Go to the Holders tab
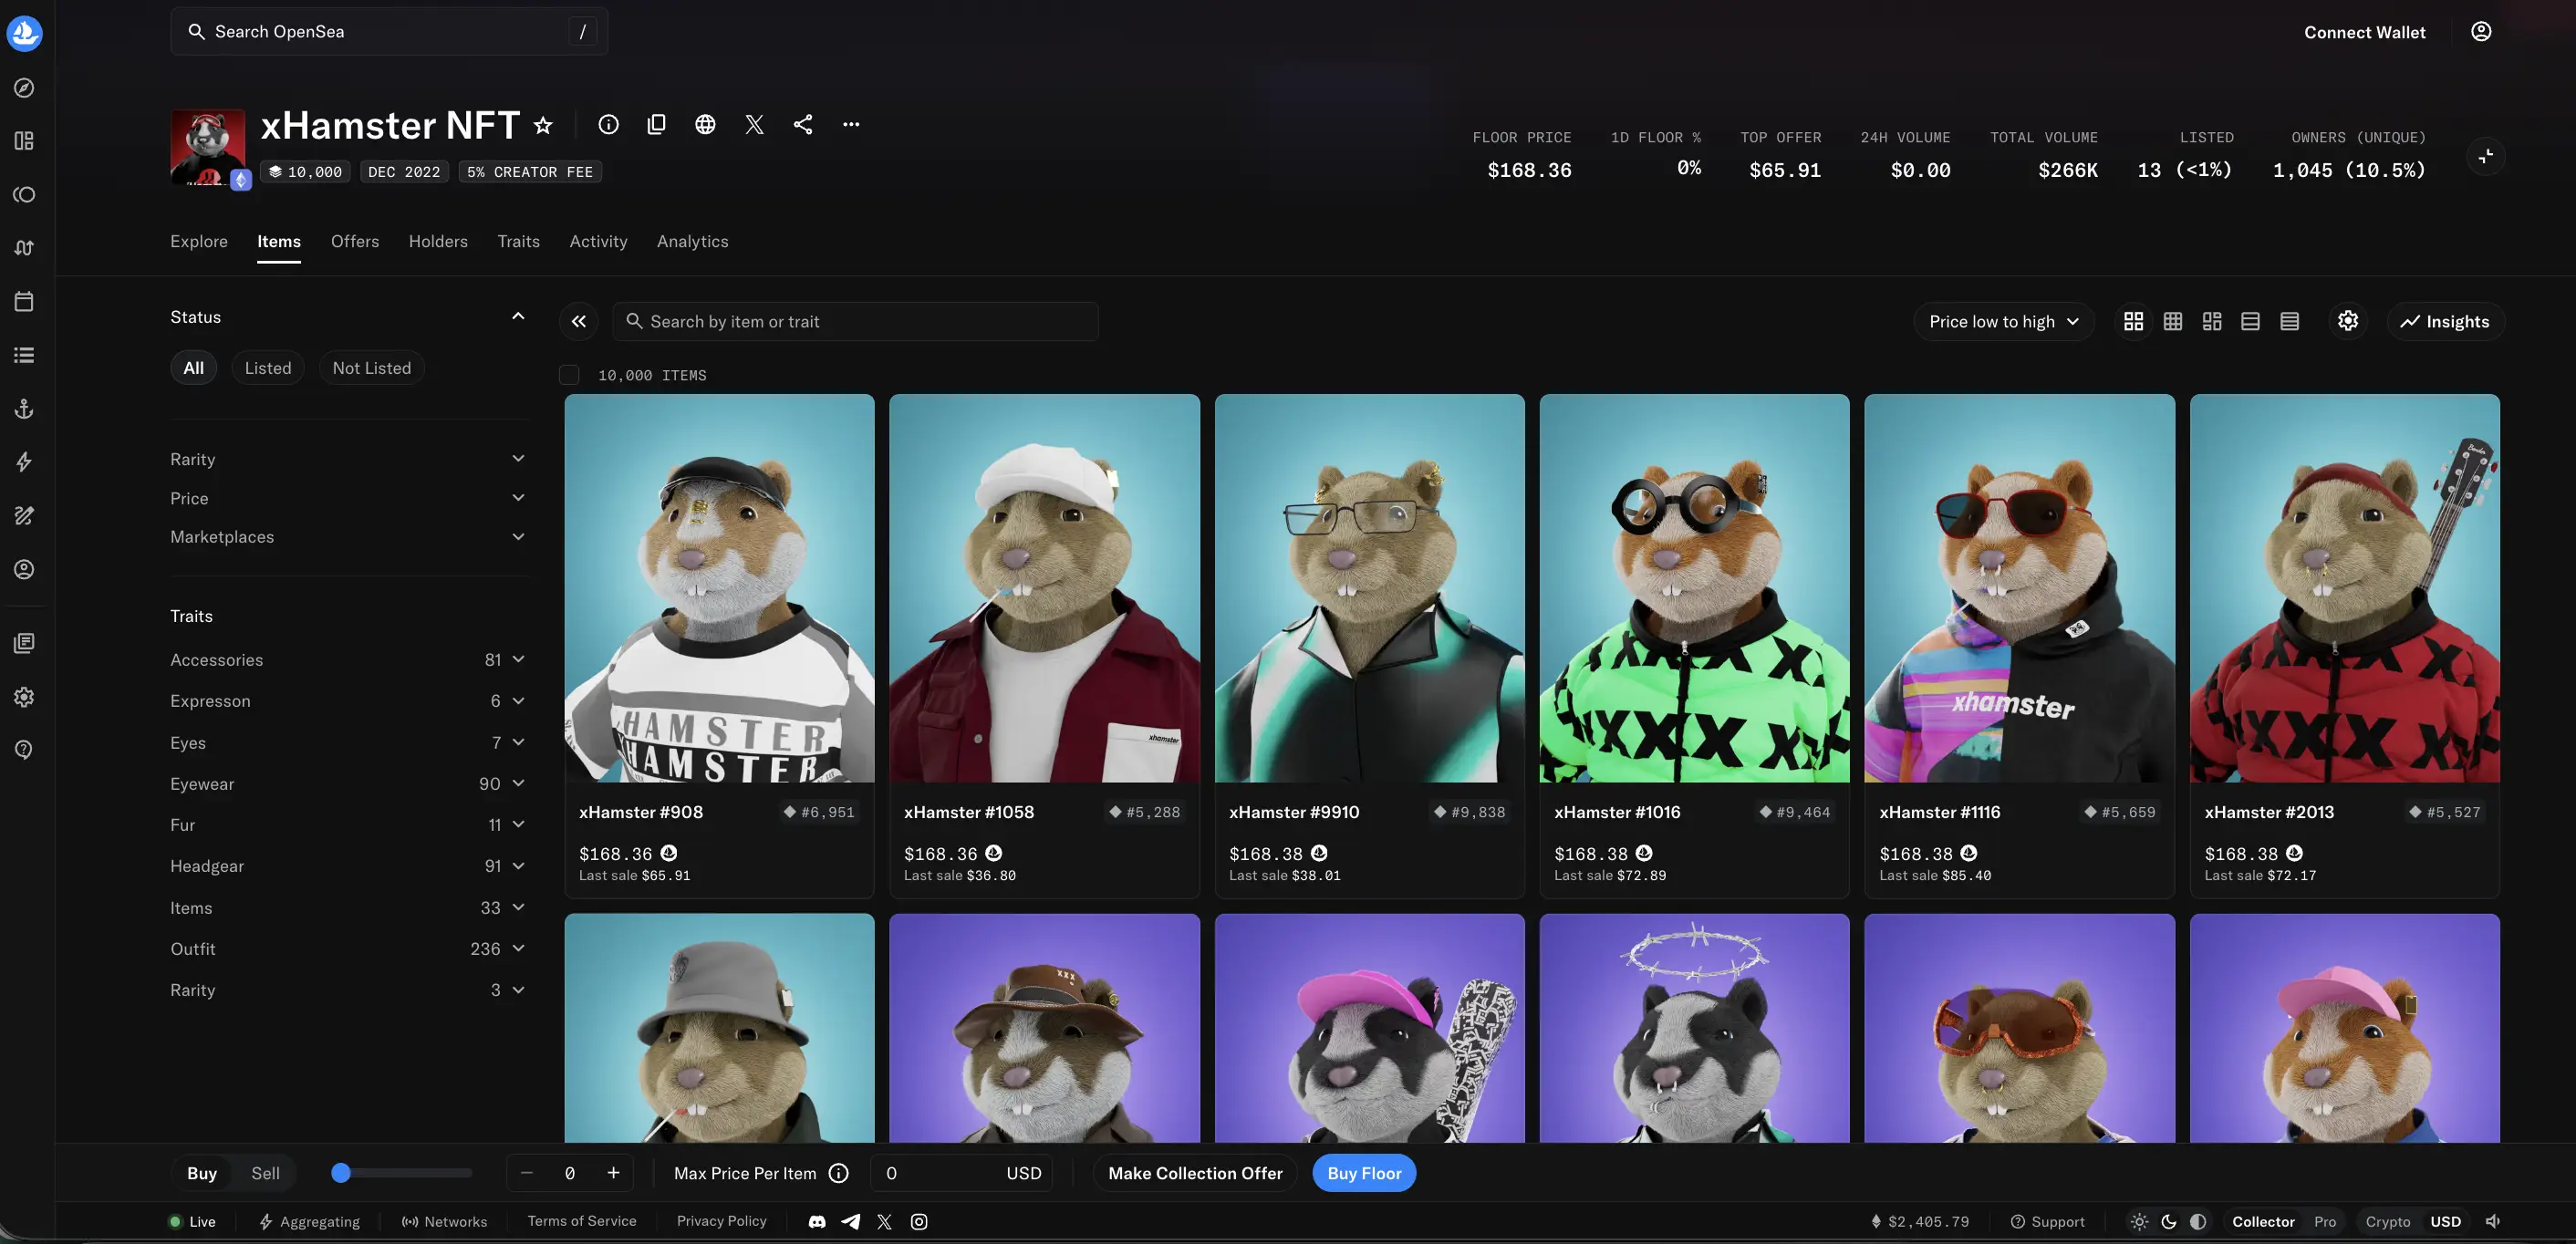The height and width of the screenshot is (1244, 2576). pyautogui.click(x=438, y=241)
